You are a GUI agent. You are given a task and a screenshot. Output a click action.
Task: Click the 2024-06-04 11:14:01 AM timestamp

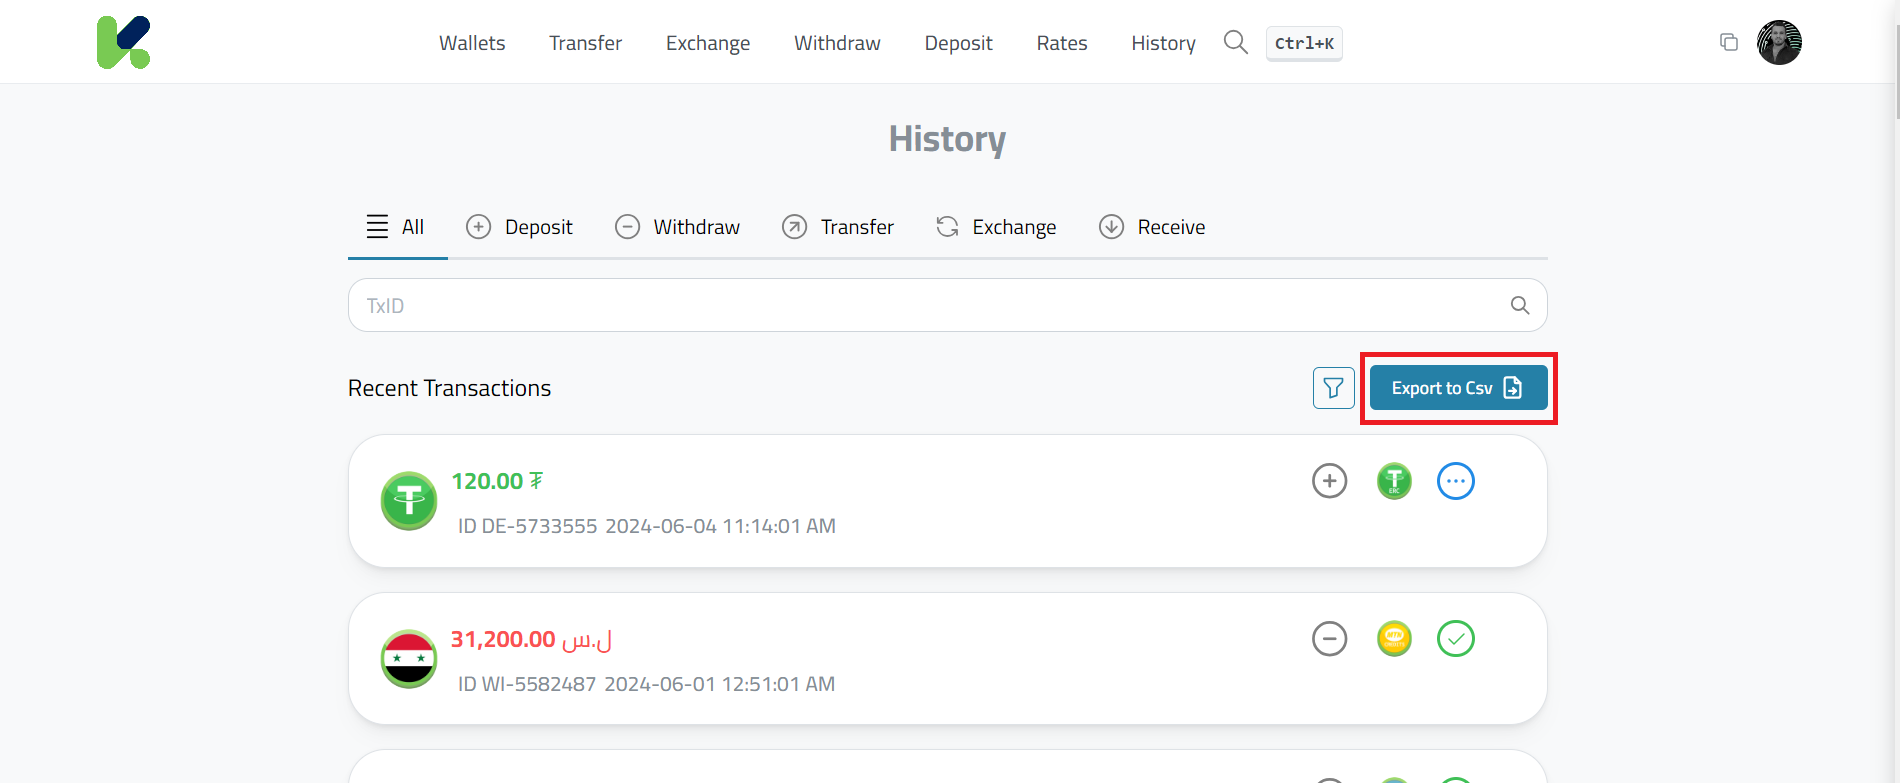point(720,526)
